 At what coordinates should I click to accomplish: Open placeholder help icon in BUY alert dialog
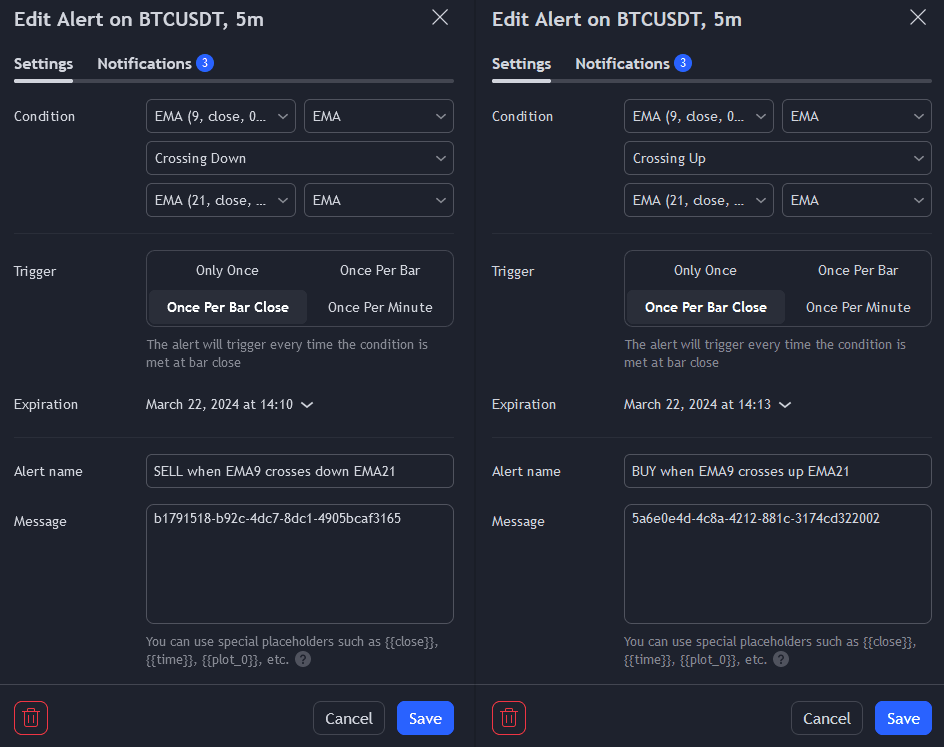tap(781, 659)
